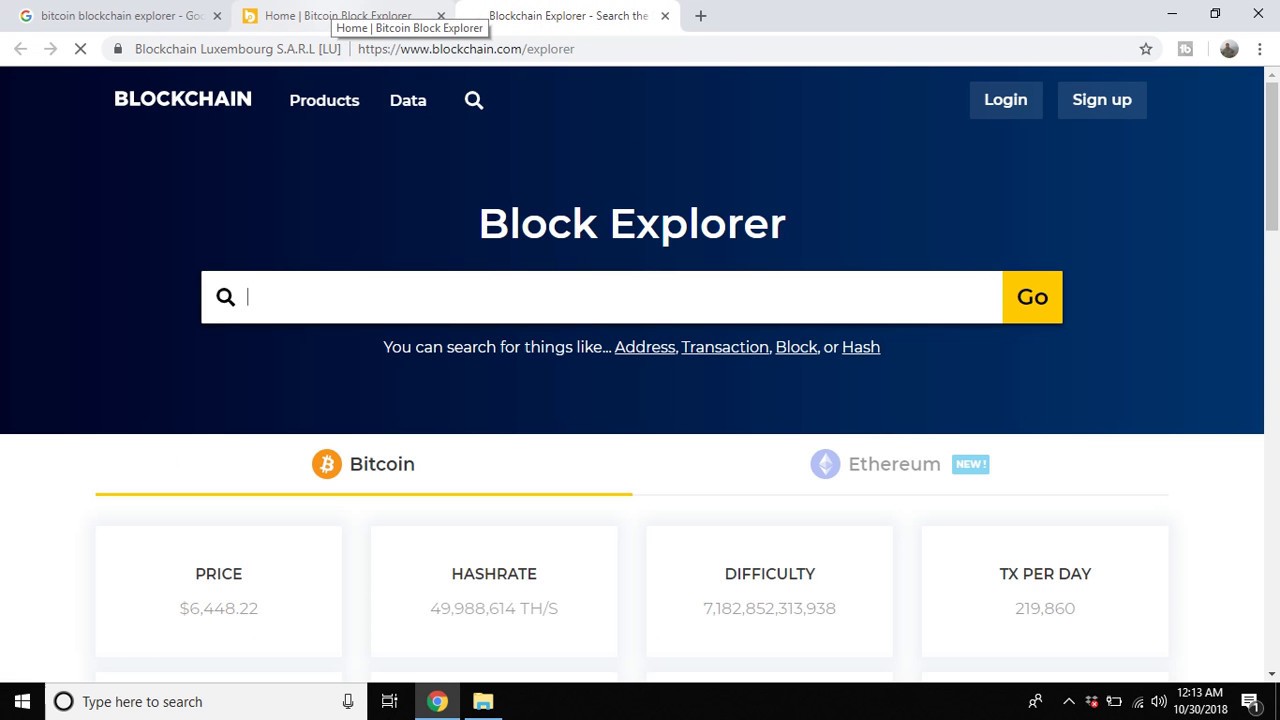
Task: Click the Windows taskbar search box
Action: pos(205,702)
